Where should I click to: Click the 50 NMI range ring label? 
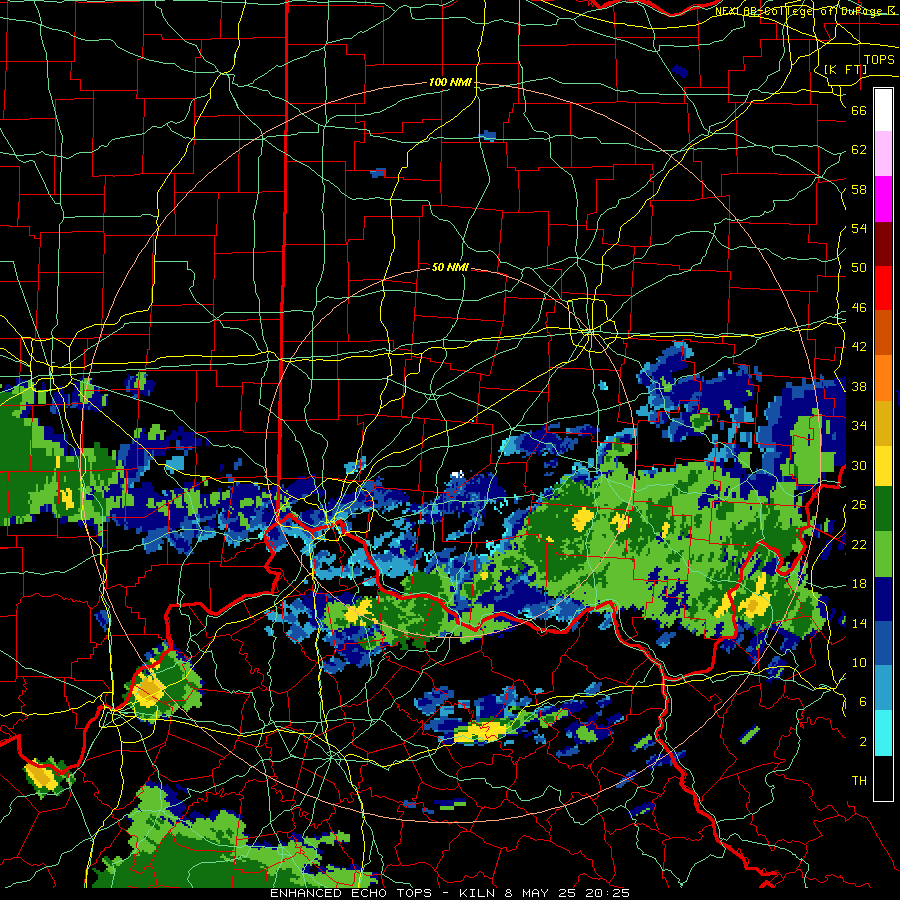pyautogui.click(x=450, y=267)
